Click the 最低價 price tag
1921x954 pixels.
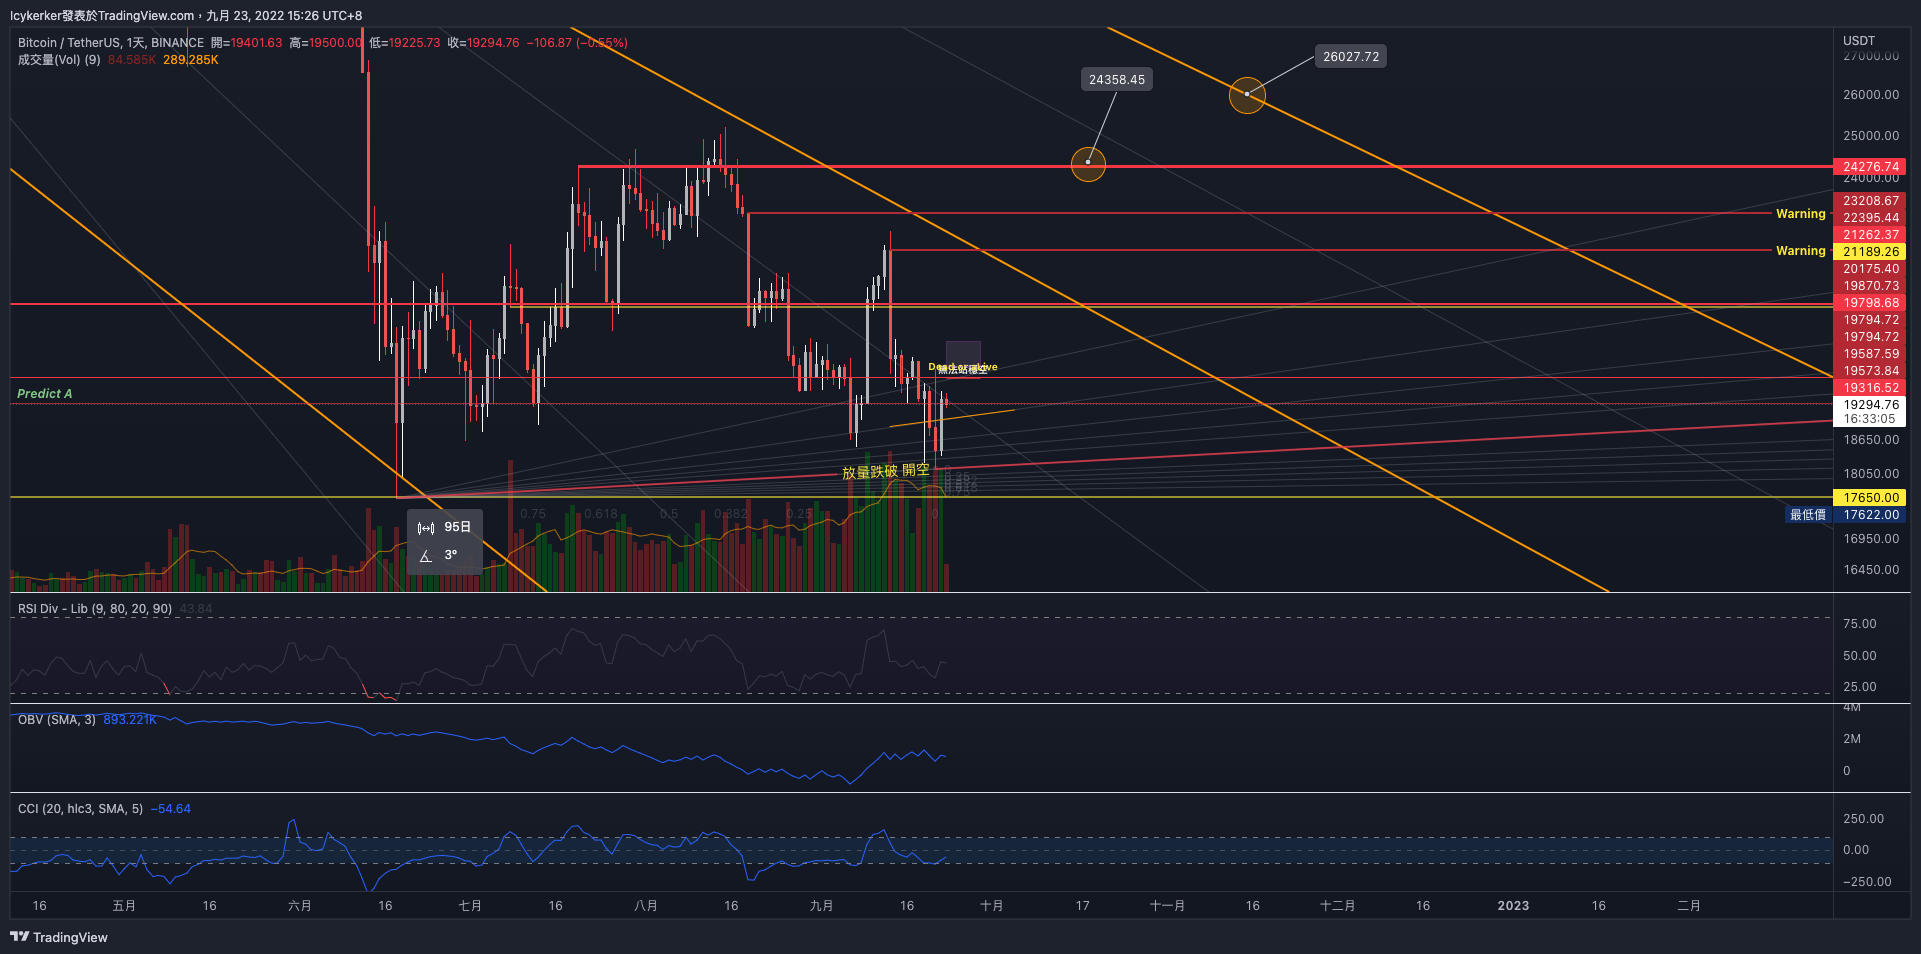click(x=1808, y=515)
